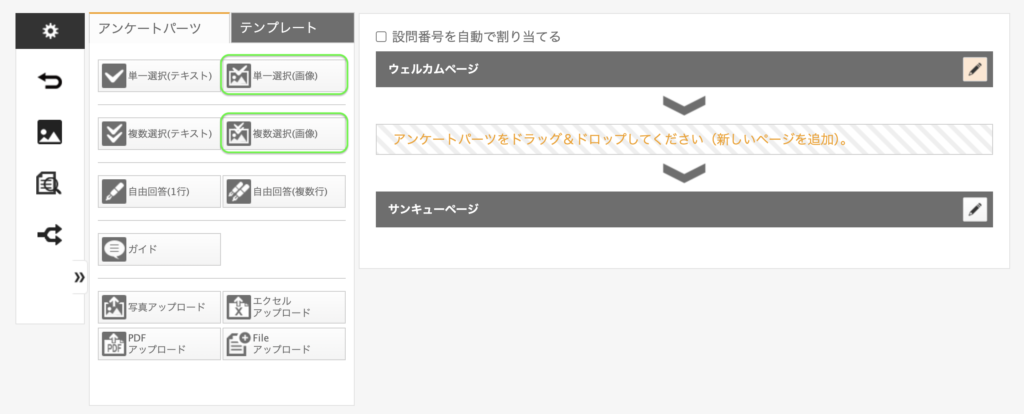The height and width of the screenshot is (414, 1024).
Task: Open settings gear in left sidebar
Action: (49, 31)
